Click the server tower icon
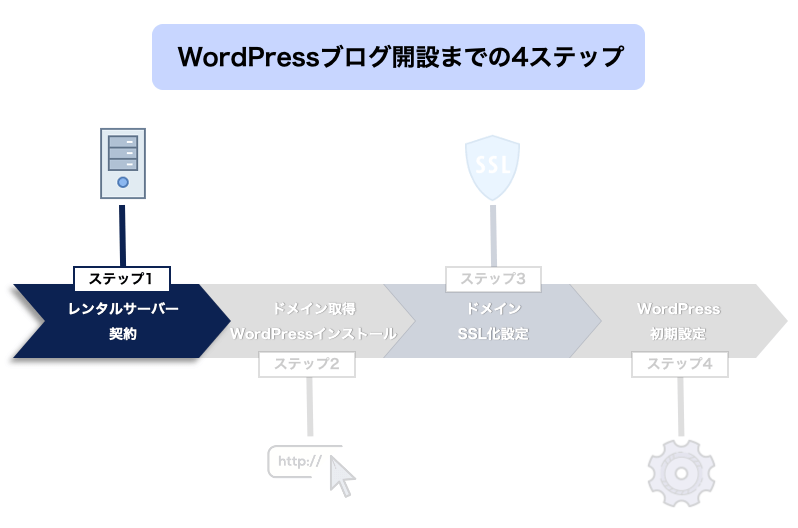798x528 pixels. tap(123, 163)
